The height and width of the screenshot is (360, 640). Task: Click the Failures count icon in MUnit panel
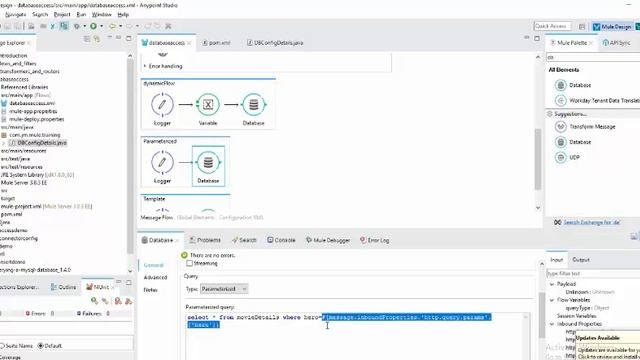(x=79, y=313)
